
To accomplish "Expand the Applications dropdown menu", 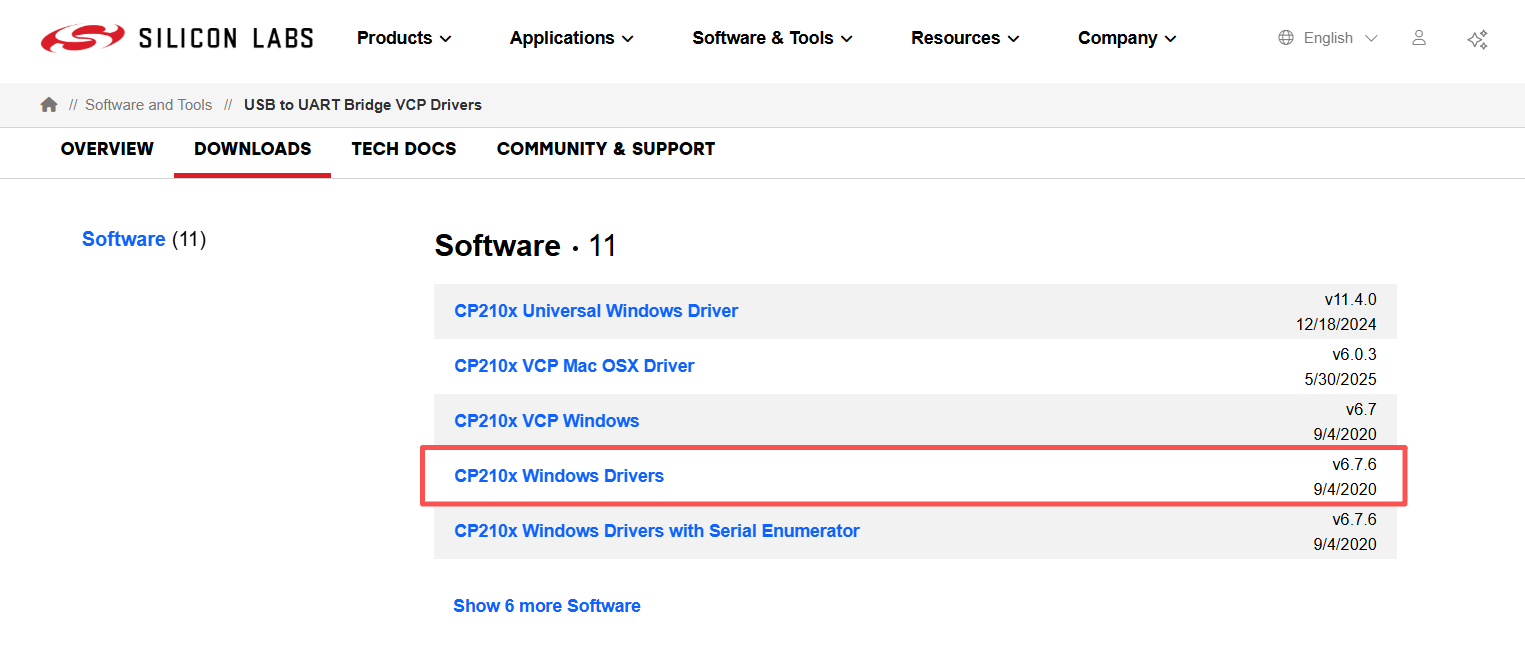I will point(571,38).
